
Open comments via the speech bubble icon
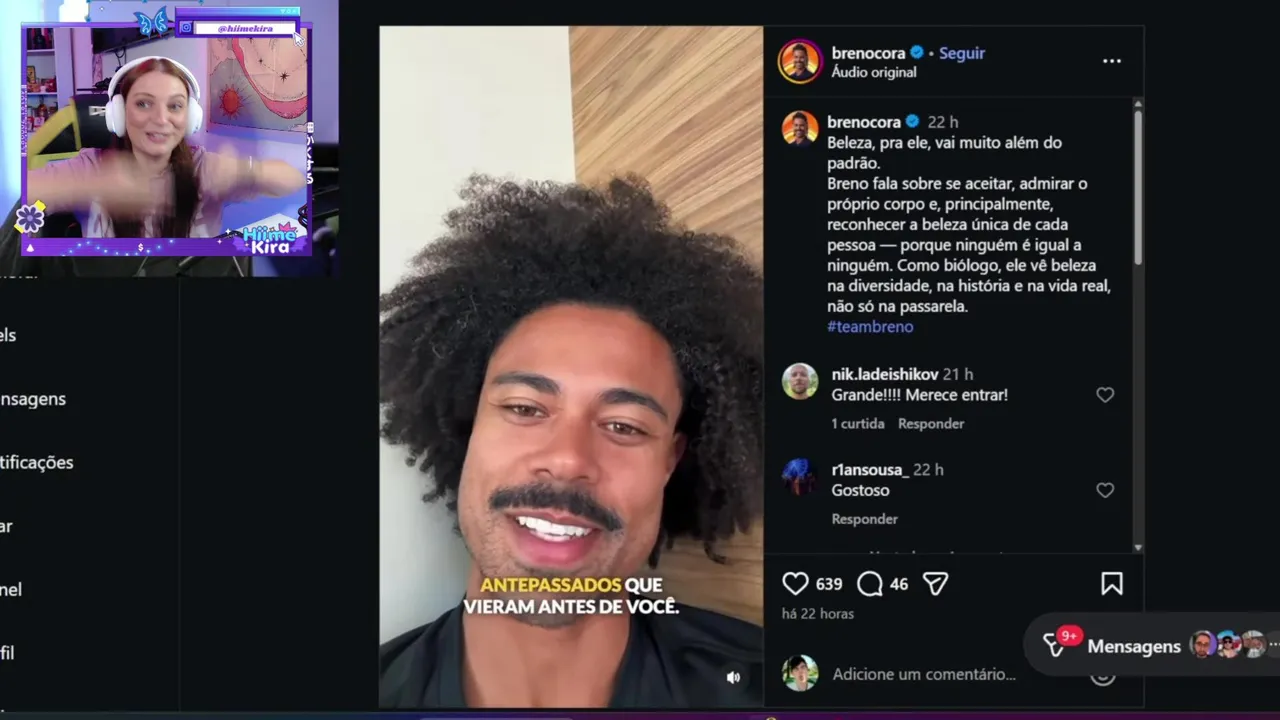click(870, 584)
